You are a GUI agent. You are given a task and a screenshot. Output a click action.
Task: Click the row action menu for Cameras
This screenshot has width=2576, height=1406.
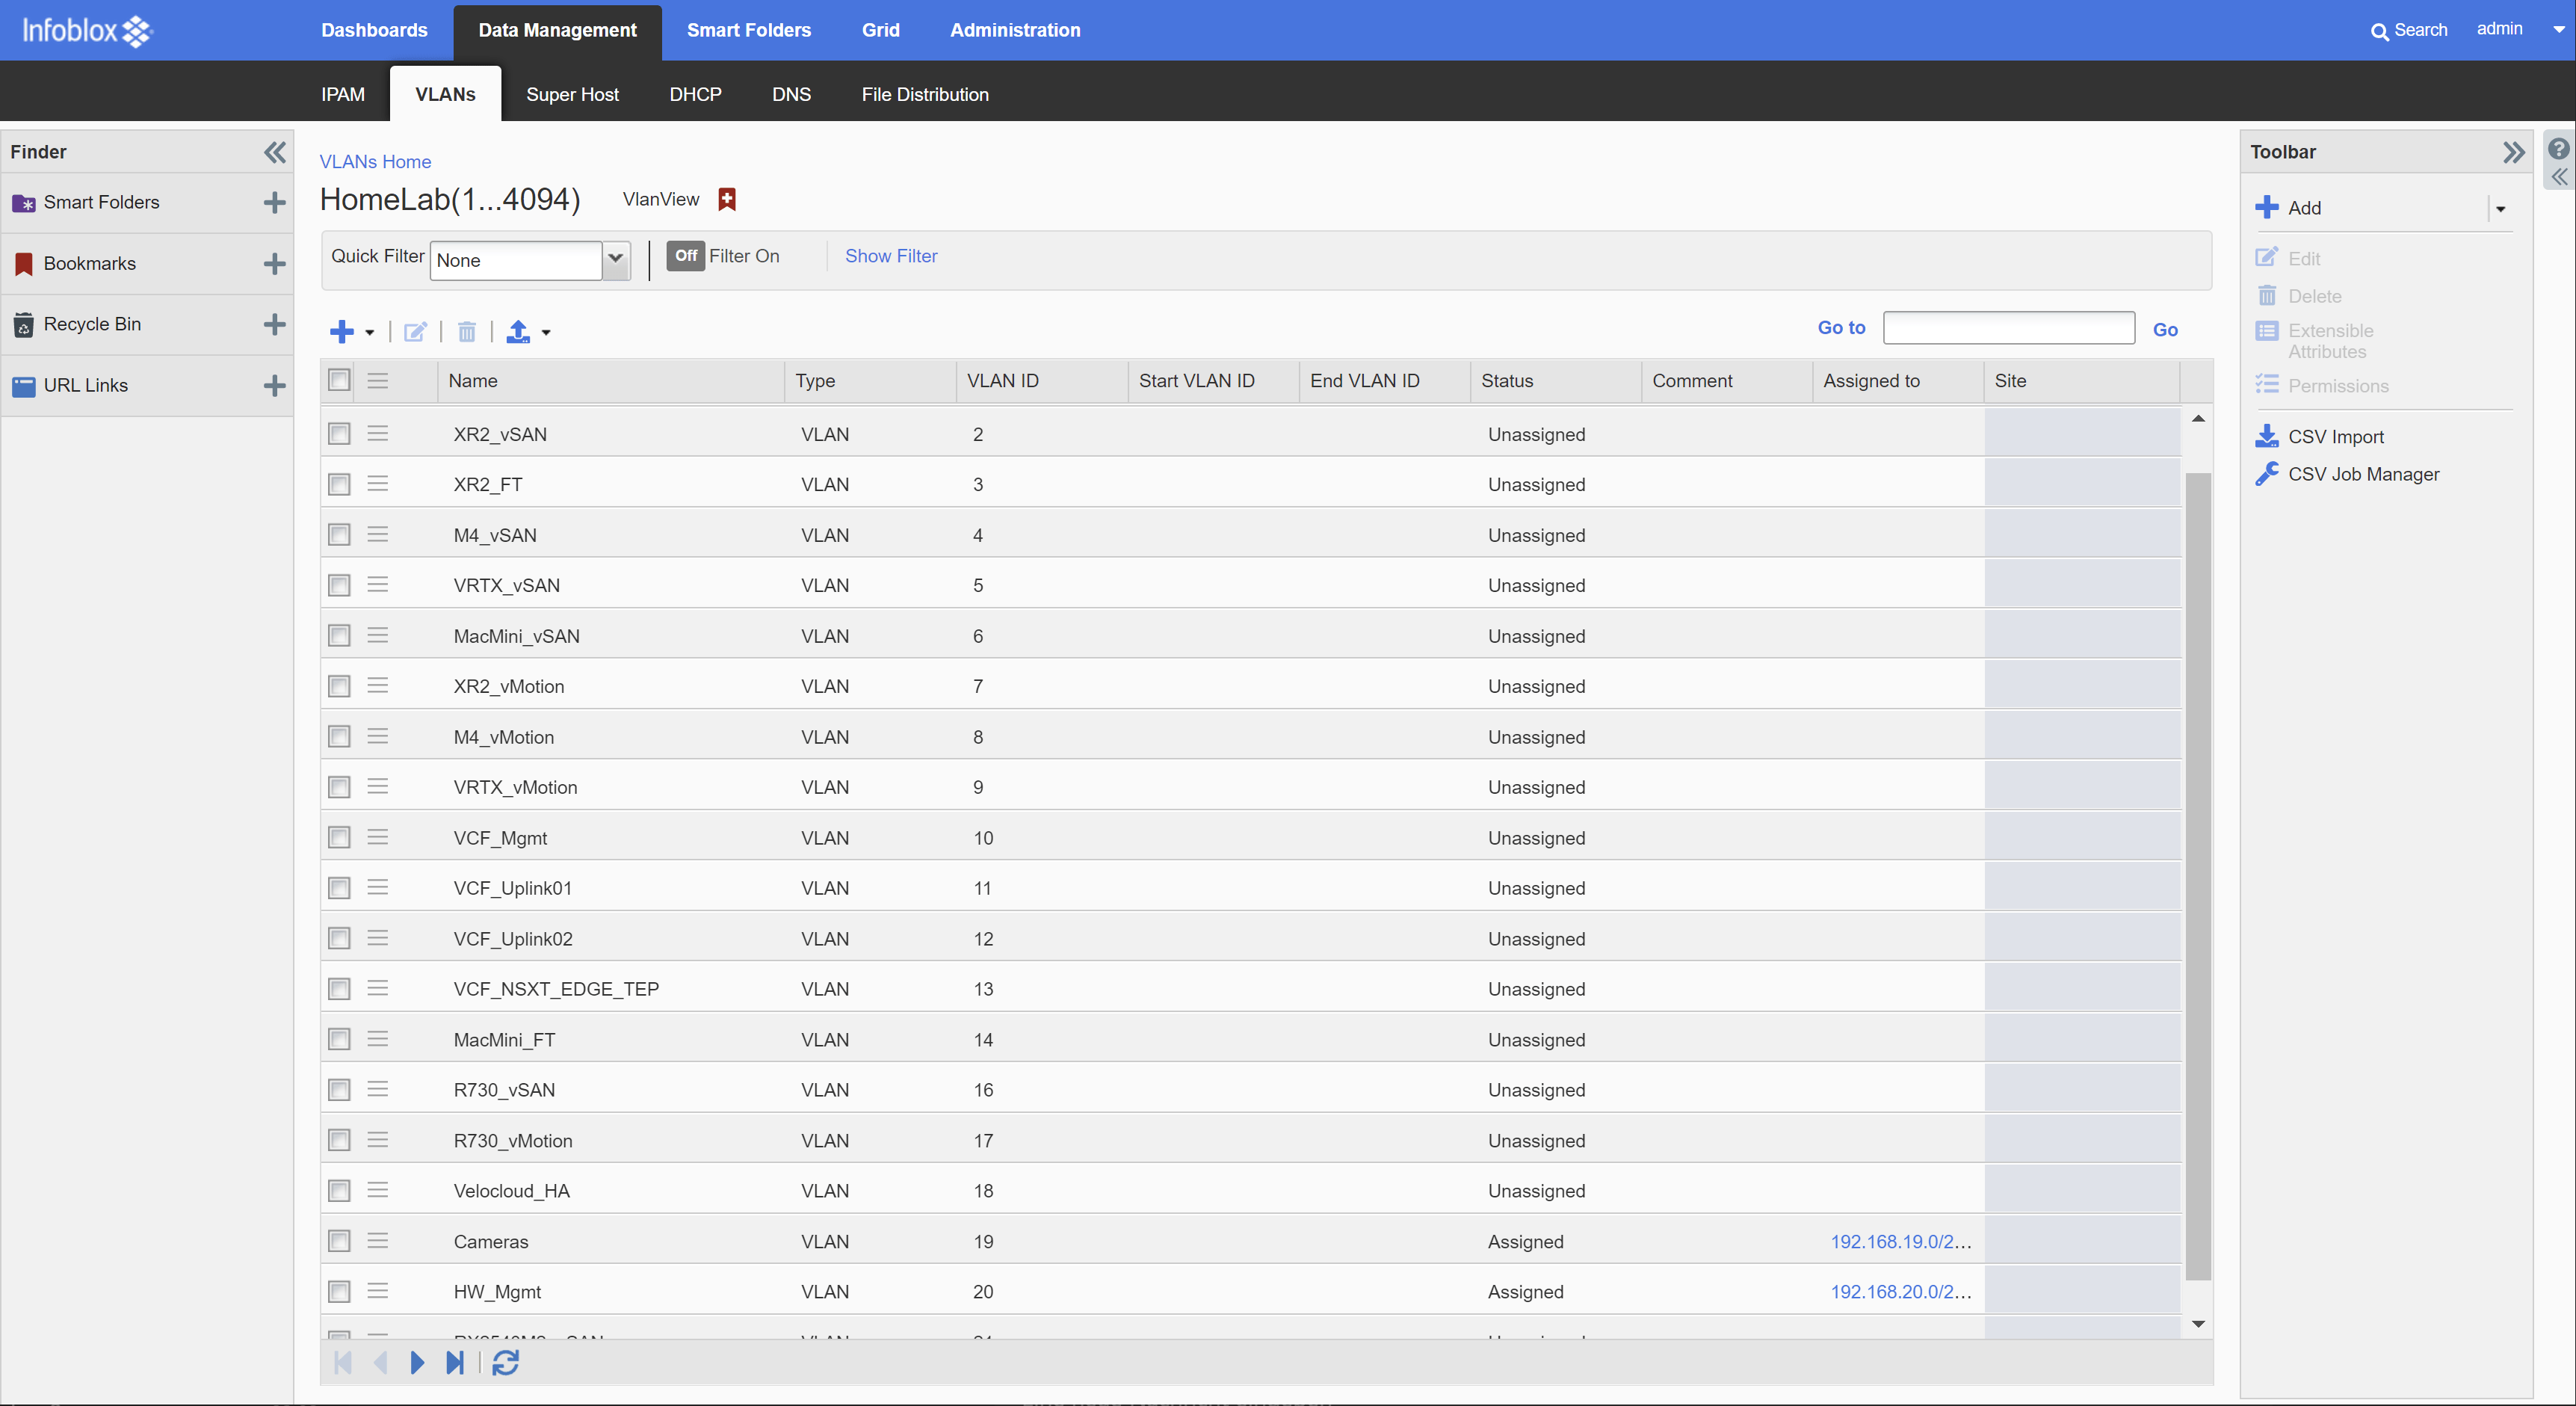click(377, 1241)
